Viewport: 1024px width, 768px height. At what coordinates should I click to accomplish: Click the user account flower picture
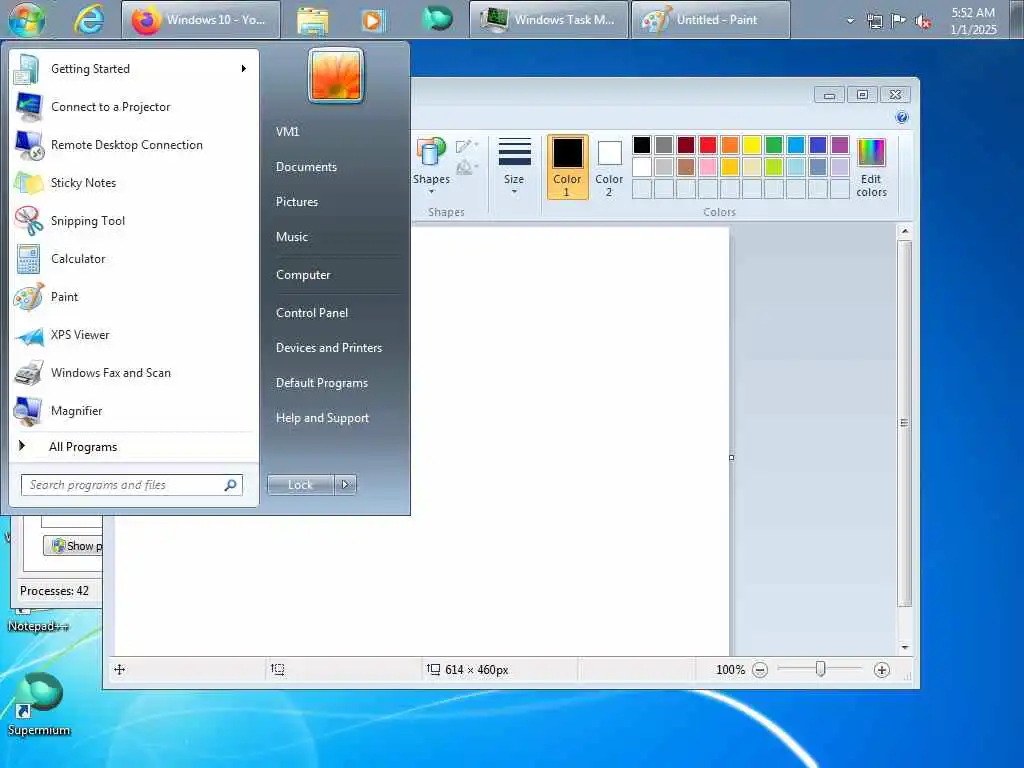click(x=336, y=76)
